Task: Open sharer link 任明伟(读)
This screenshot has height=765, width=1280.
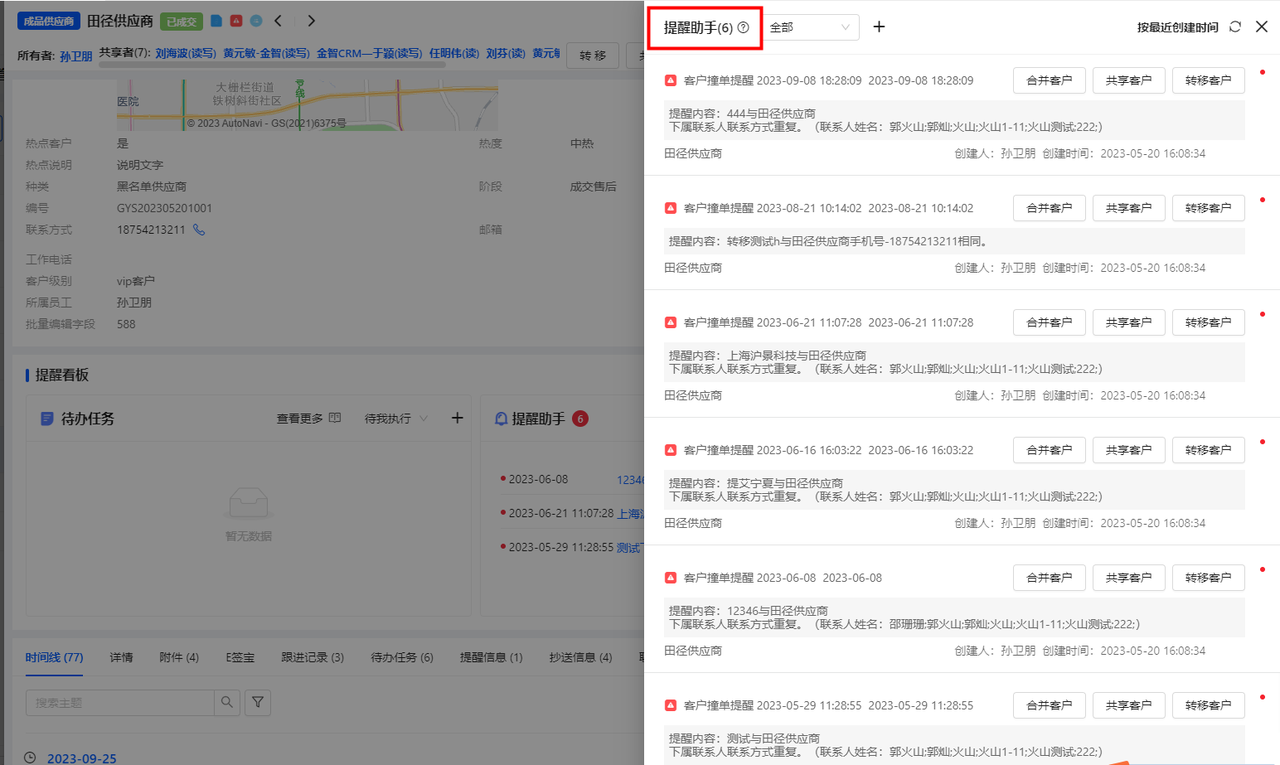Action: 454,53
